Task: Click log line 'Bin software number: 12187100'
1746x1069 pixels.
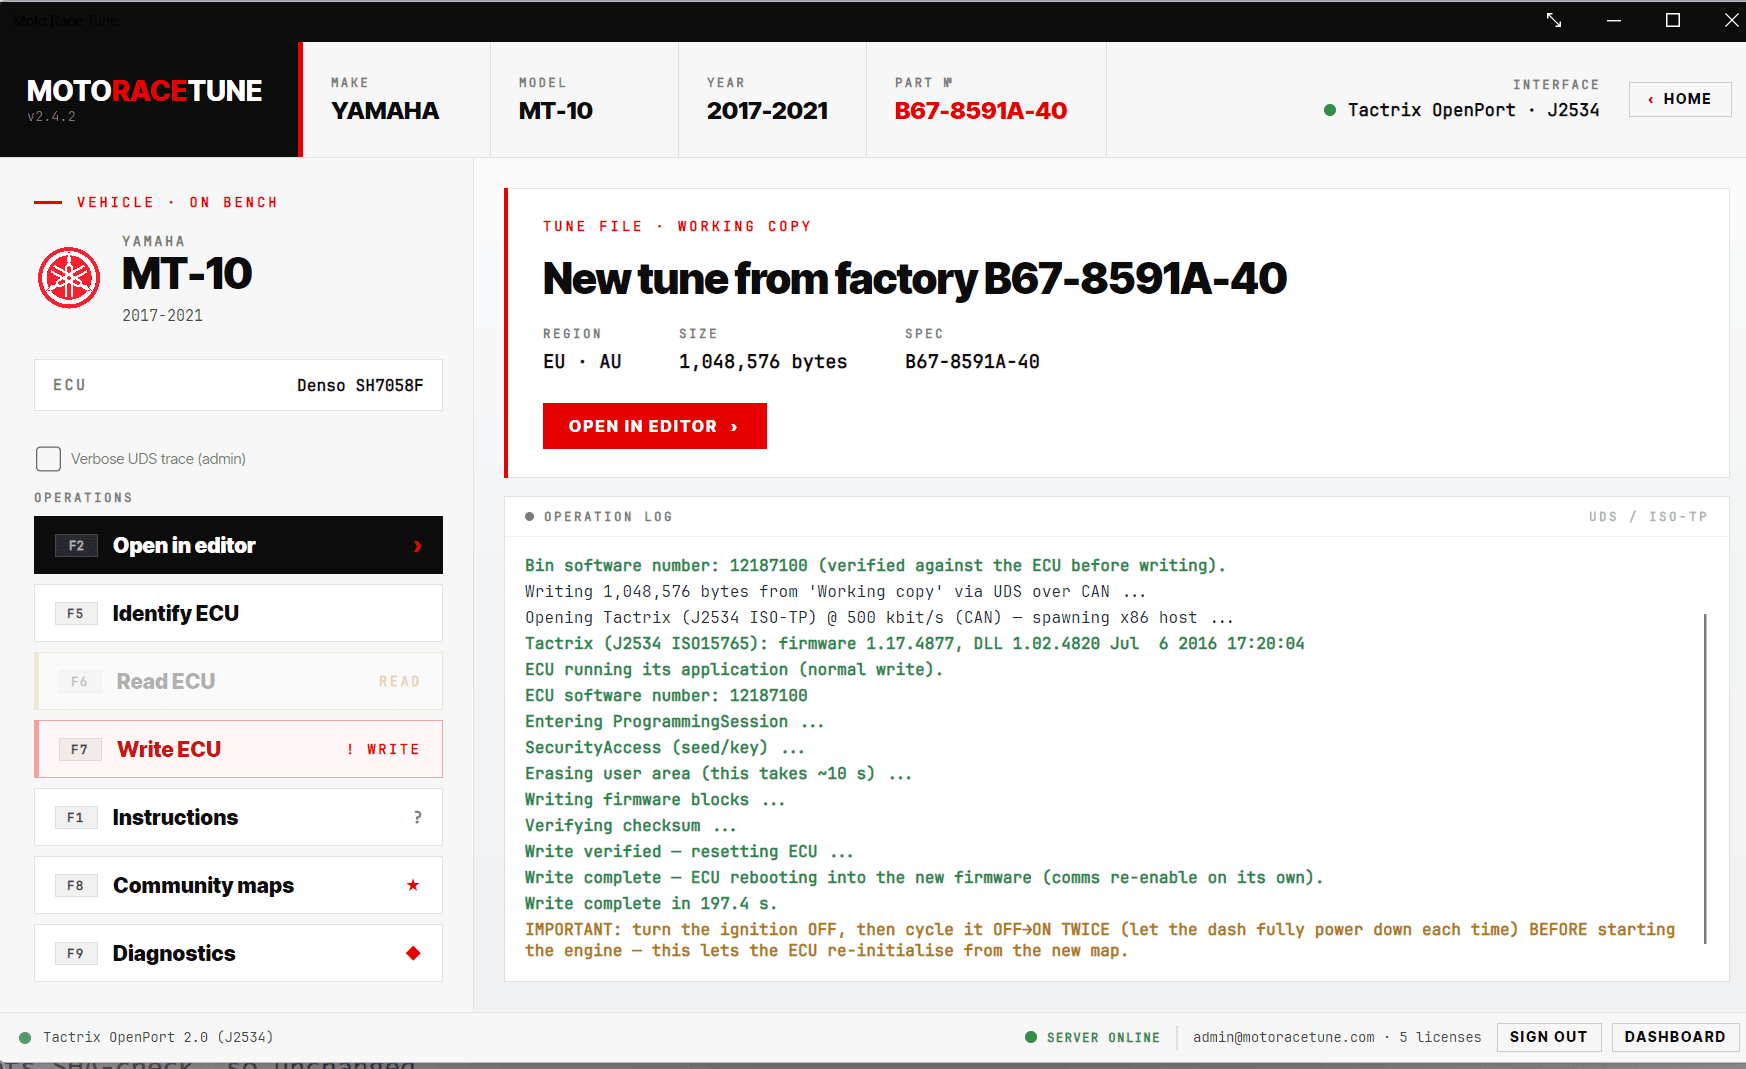Action: (x=875, y=566)
